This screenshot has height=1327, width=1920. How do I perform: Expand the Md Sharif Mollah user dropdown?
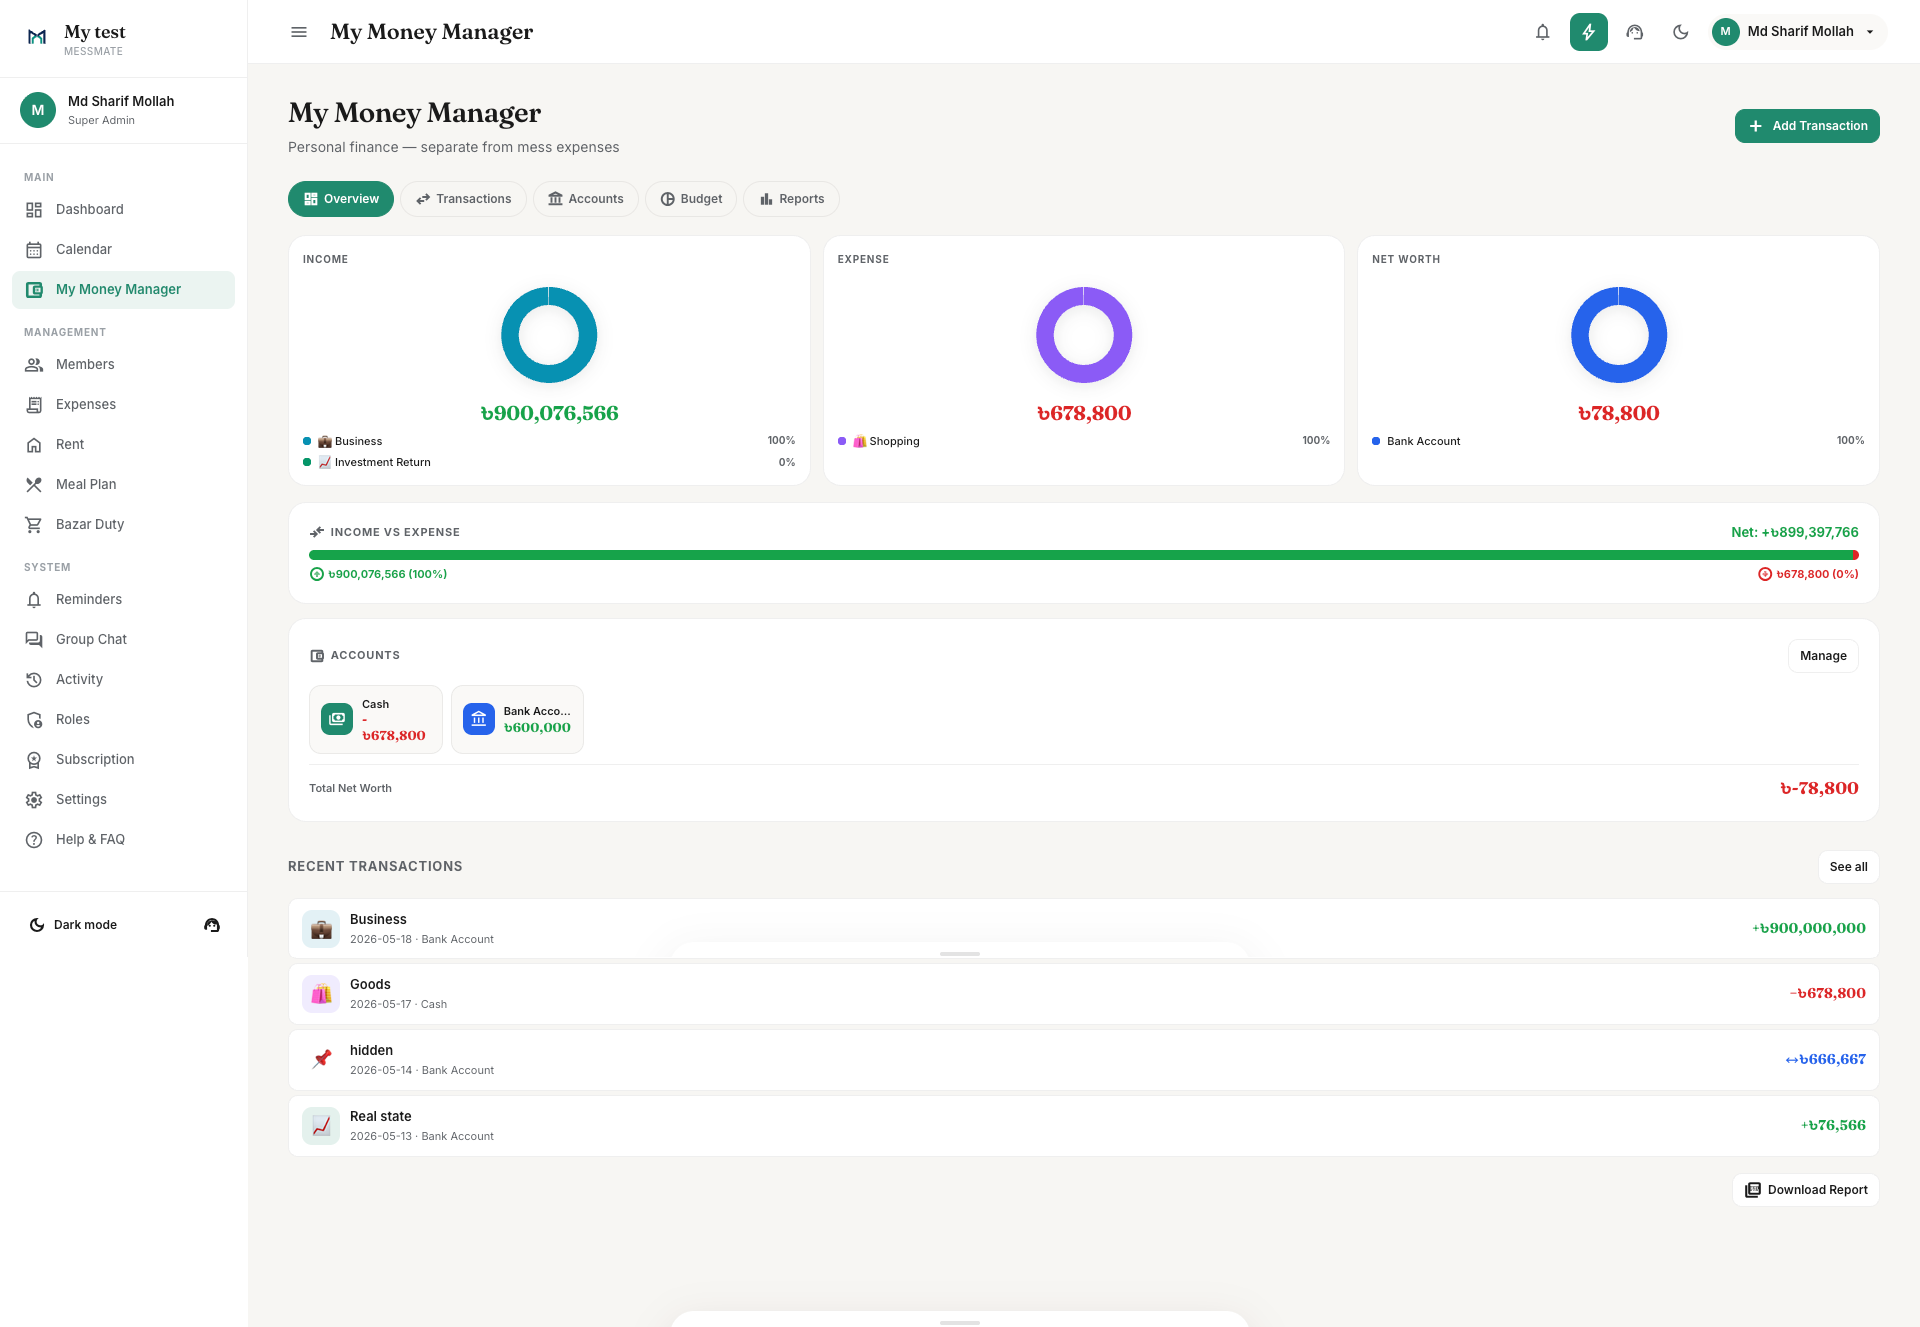[1798, 32]
